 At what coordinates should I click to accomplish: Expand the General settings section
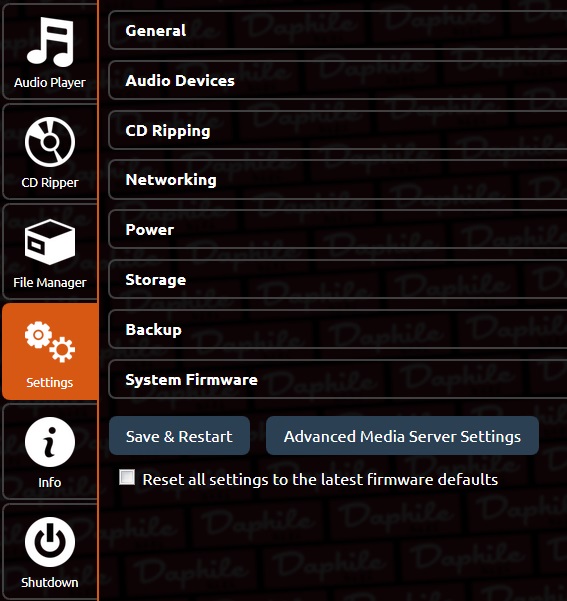[x=338, y=30]
